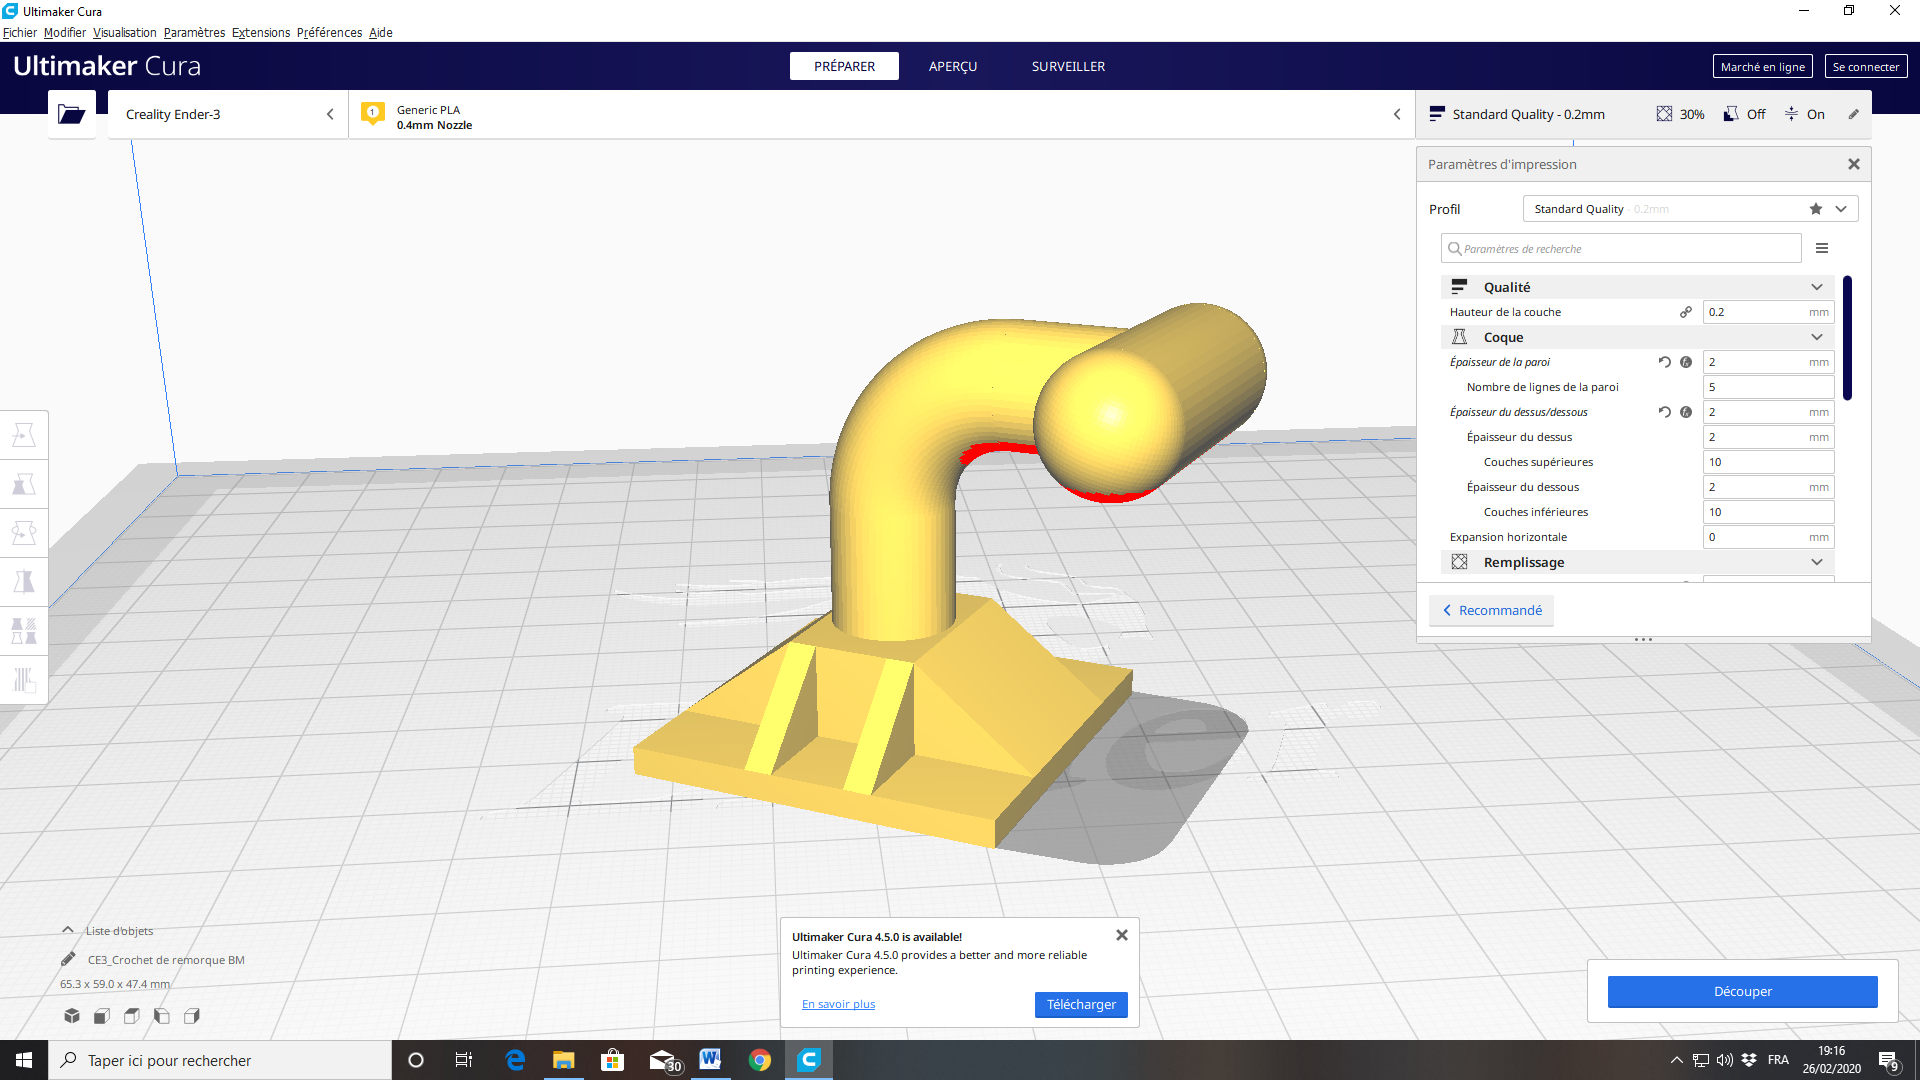Click the Se connecter button
The width and height of the screenshot is (1920, 1080).
[x=1866, y=66]
